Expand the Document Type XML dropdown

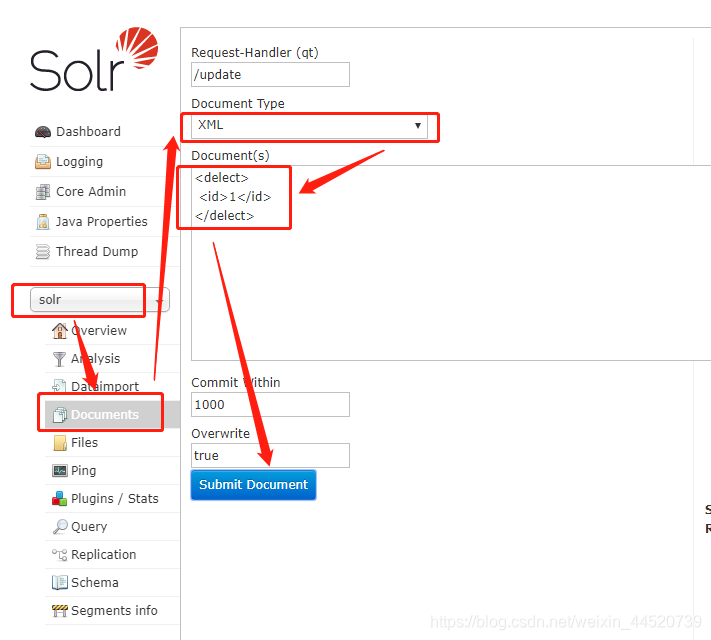pyautogui.click(x=309, y=126)
